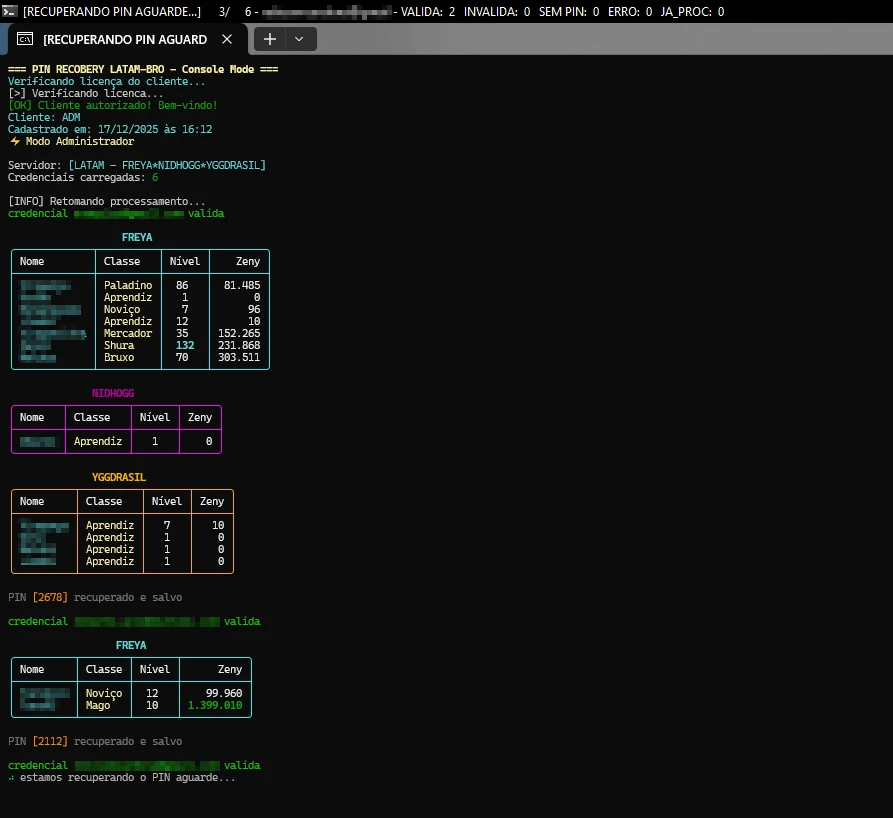Click the command prompt icon on the tab
The image size is (893, 818).
[x=24, y=39]
